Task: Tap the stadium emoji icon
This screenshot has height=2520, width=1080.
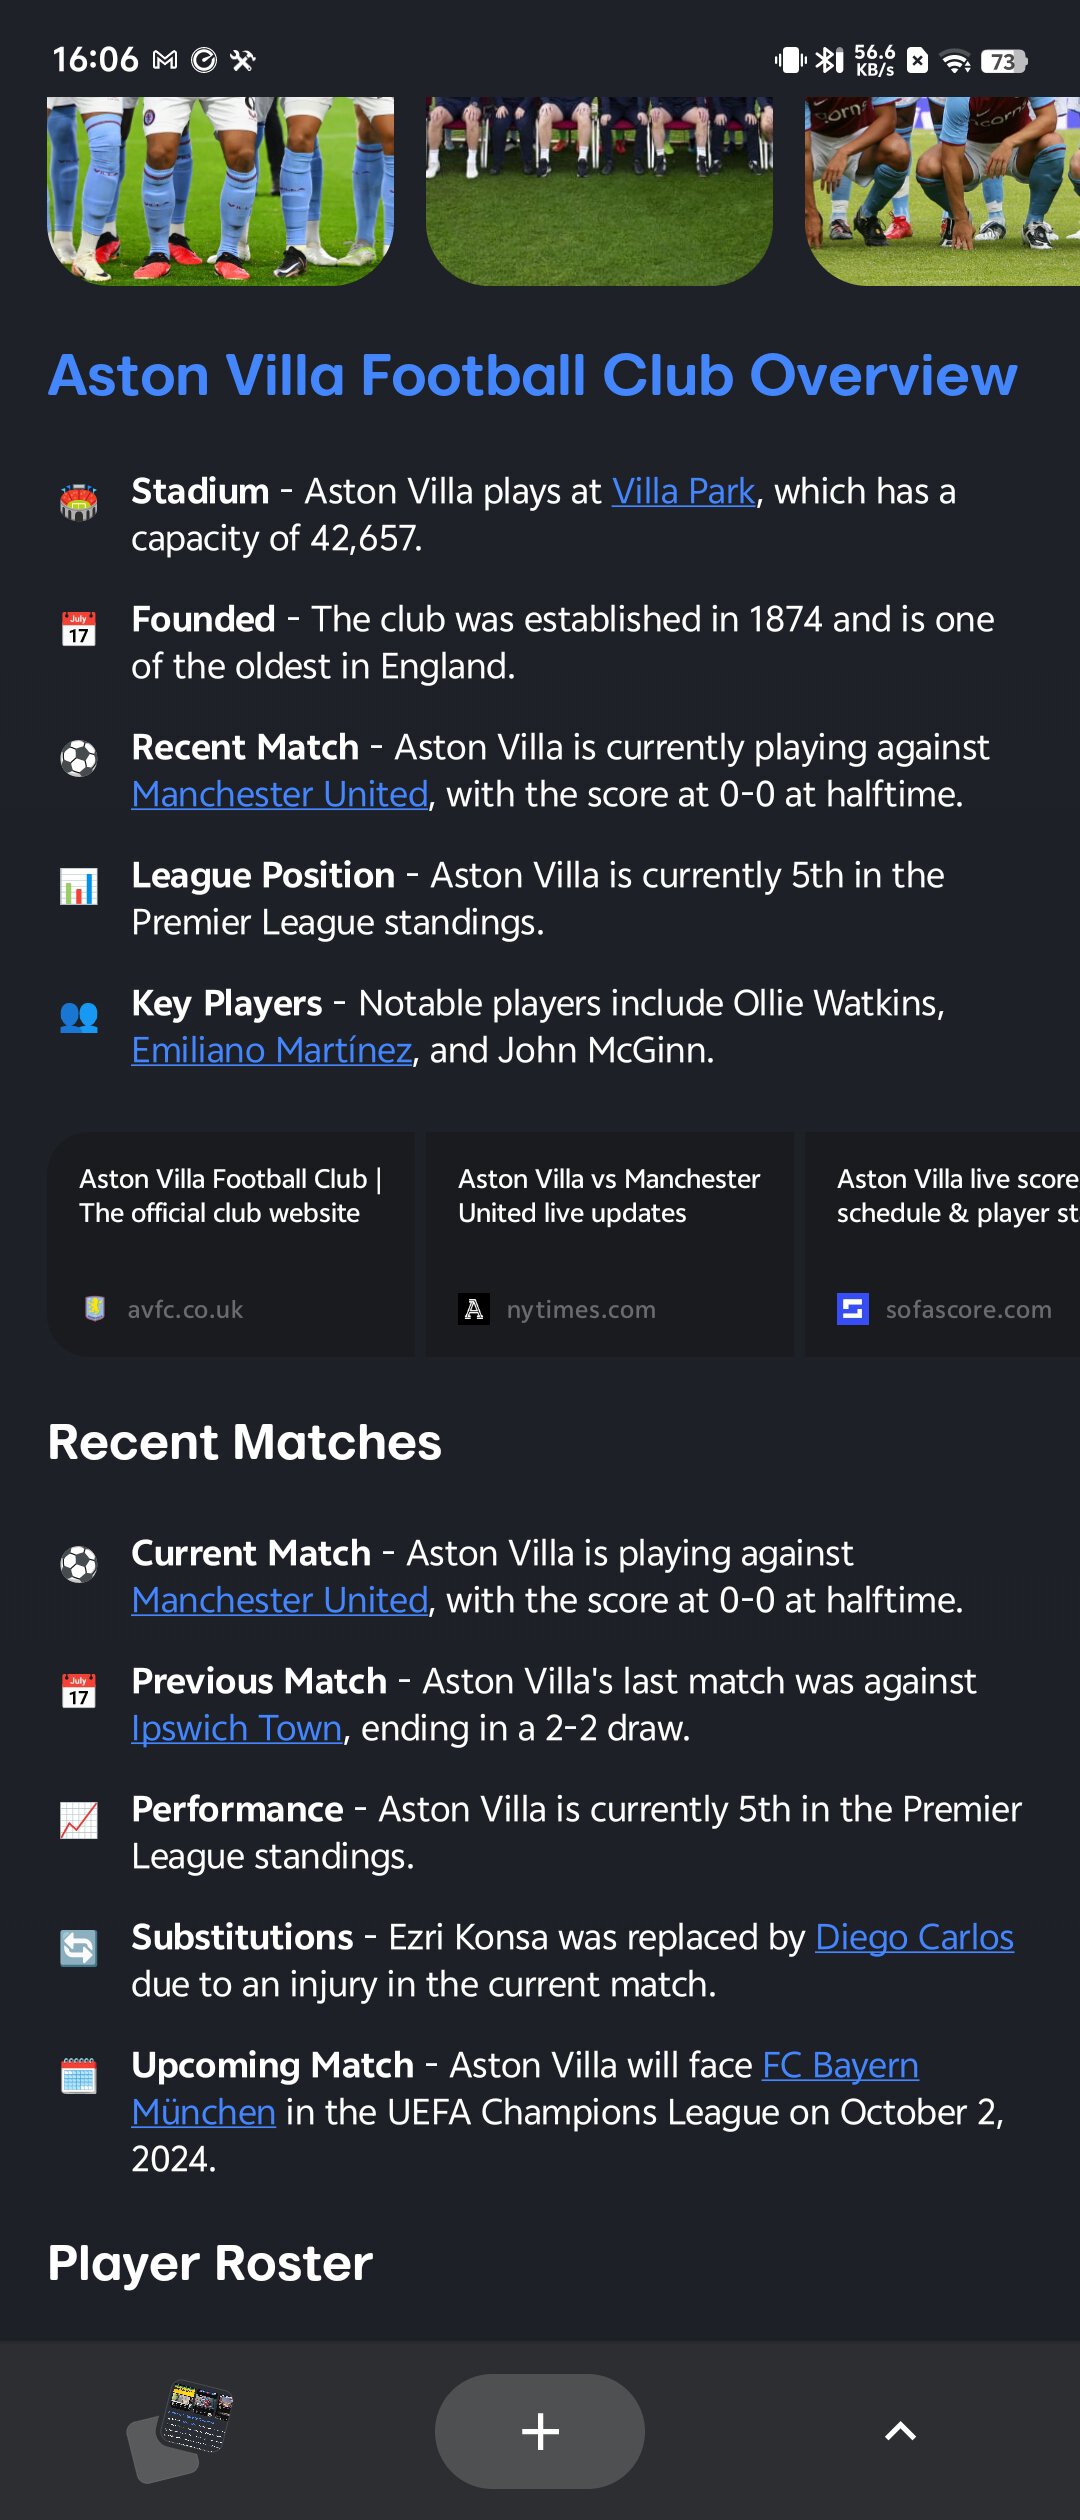Action: tap(79, 502)
